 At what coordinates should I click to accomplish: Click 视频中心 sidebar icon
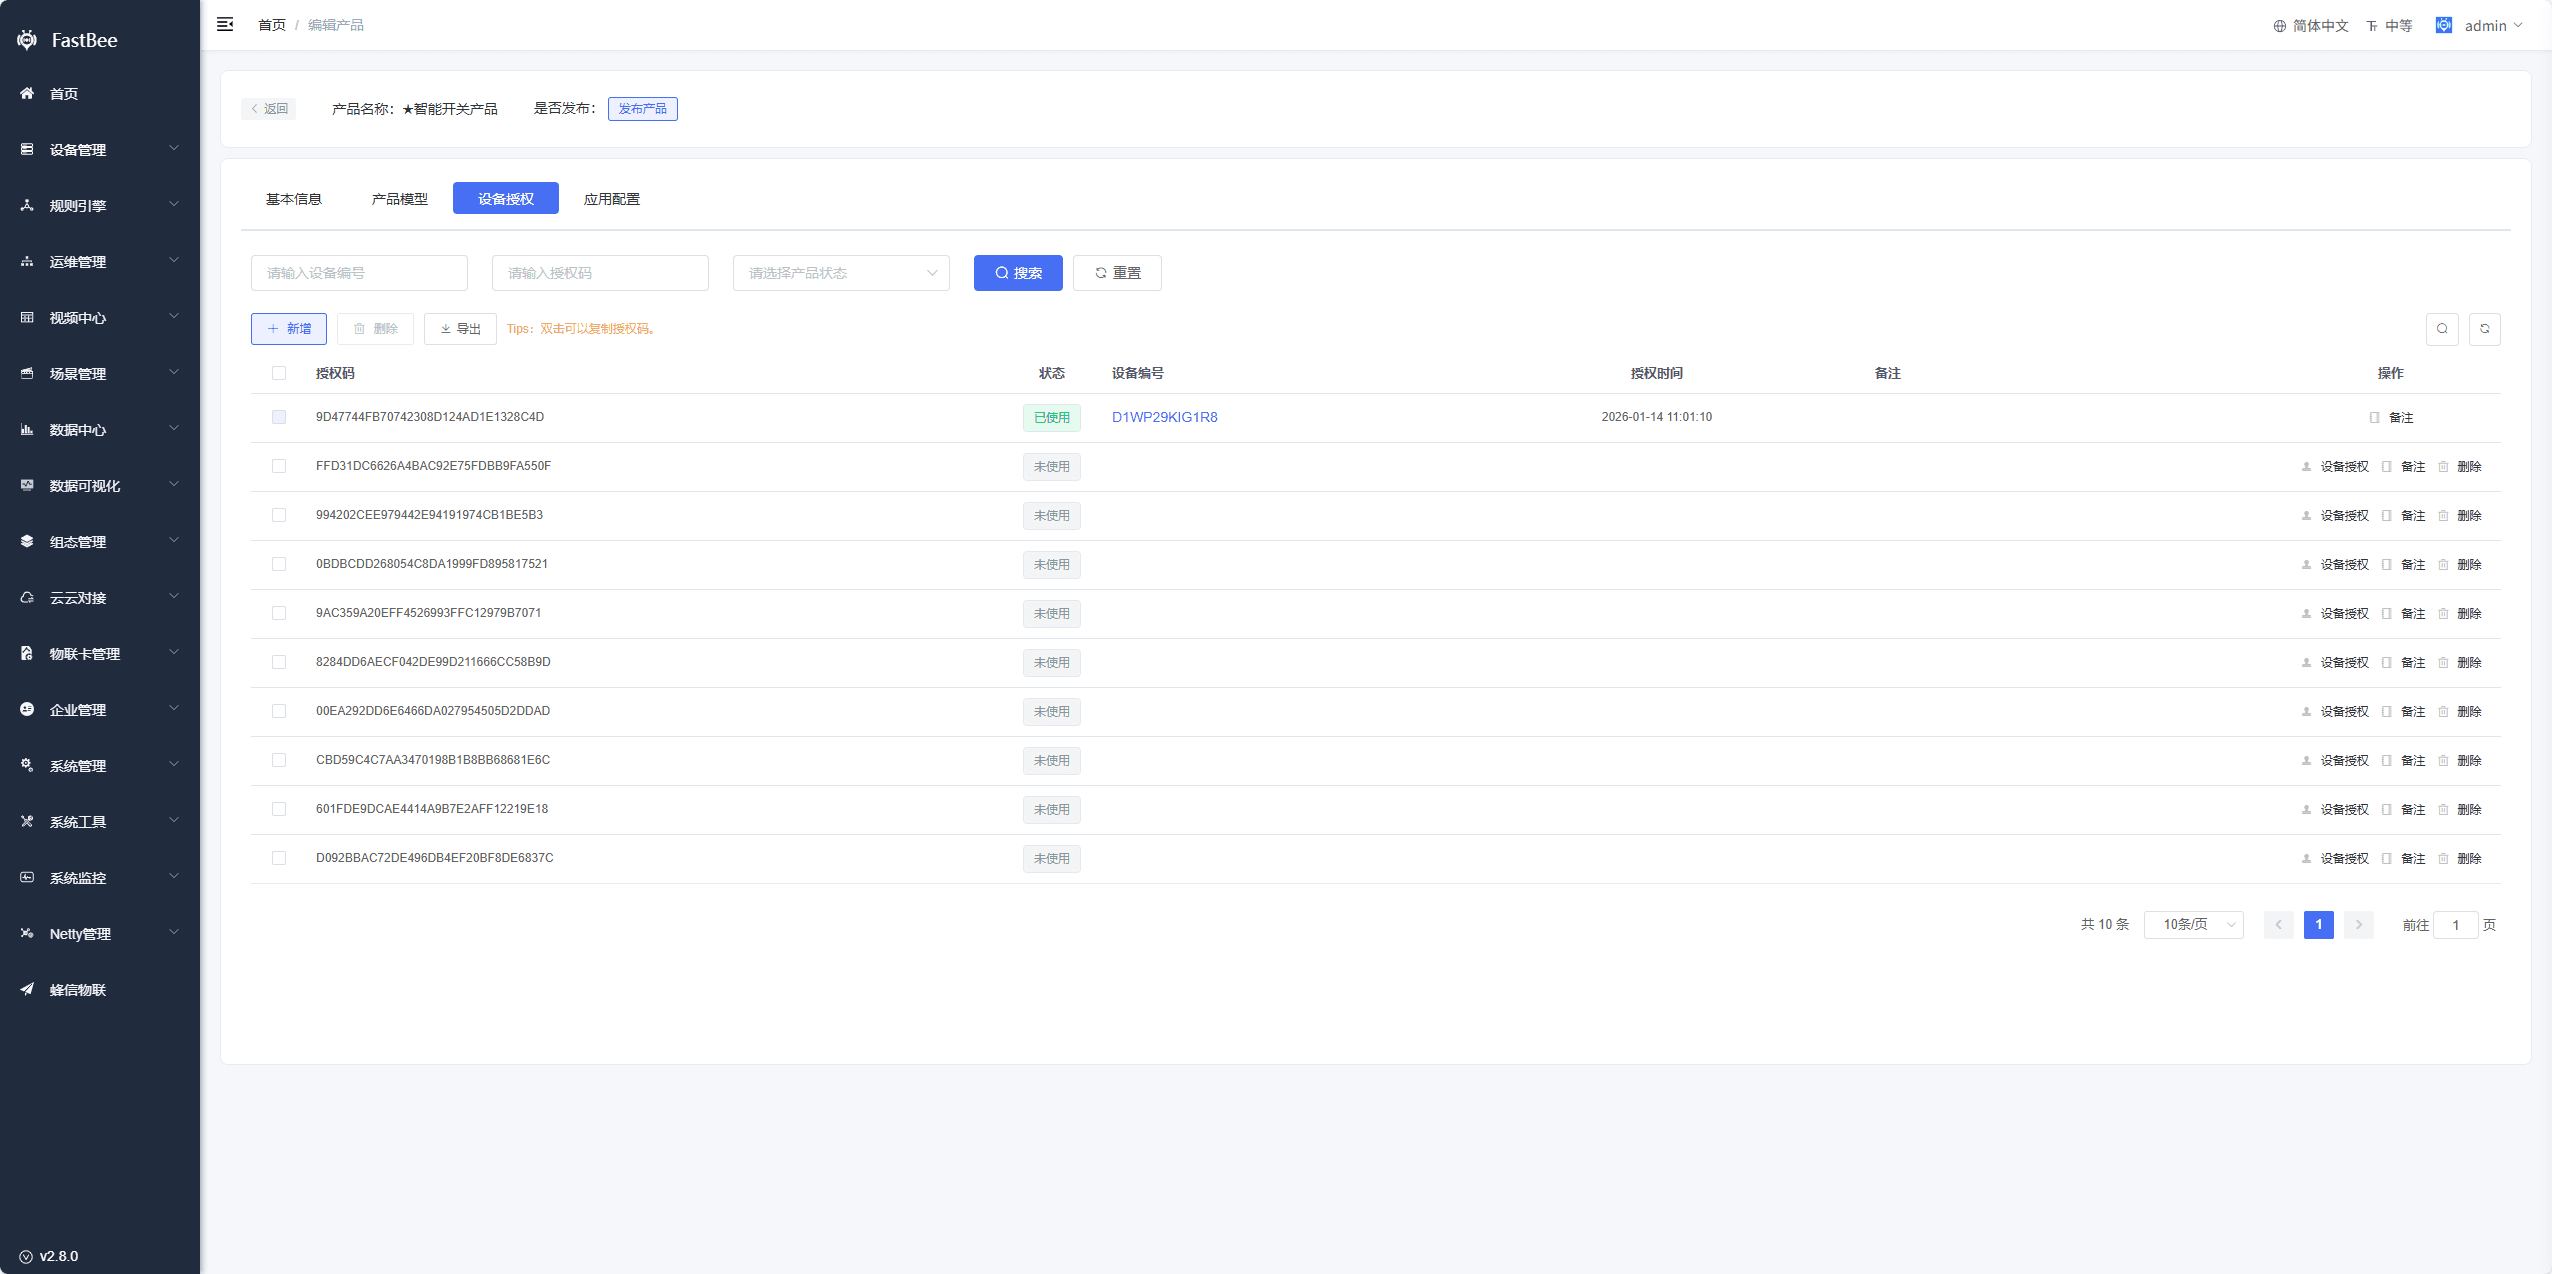point(27,317)
